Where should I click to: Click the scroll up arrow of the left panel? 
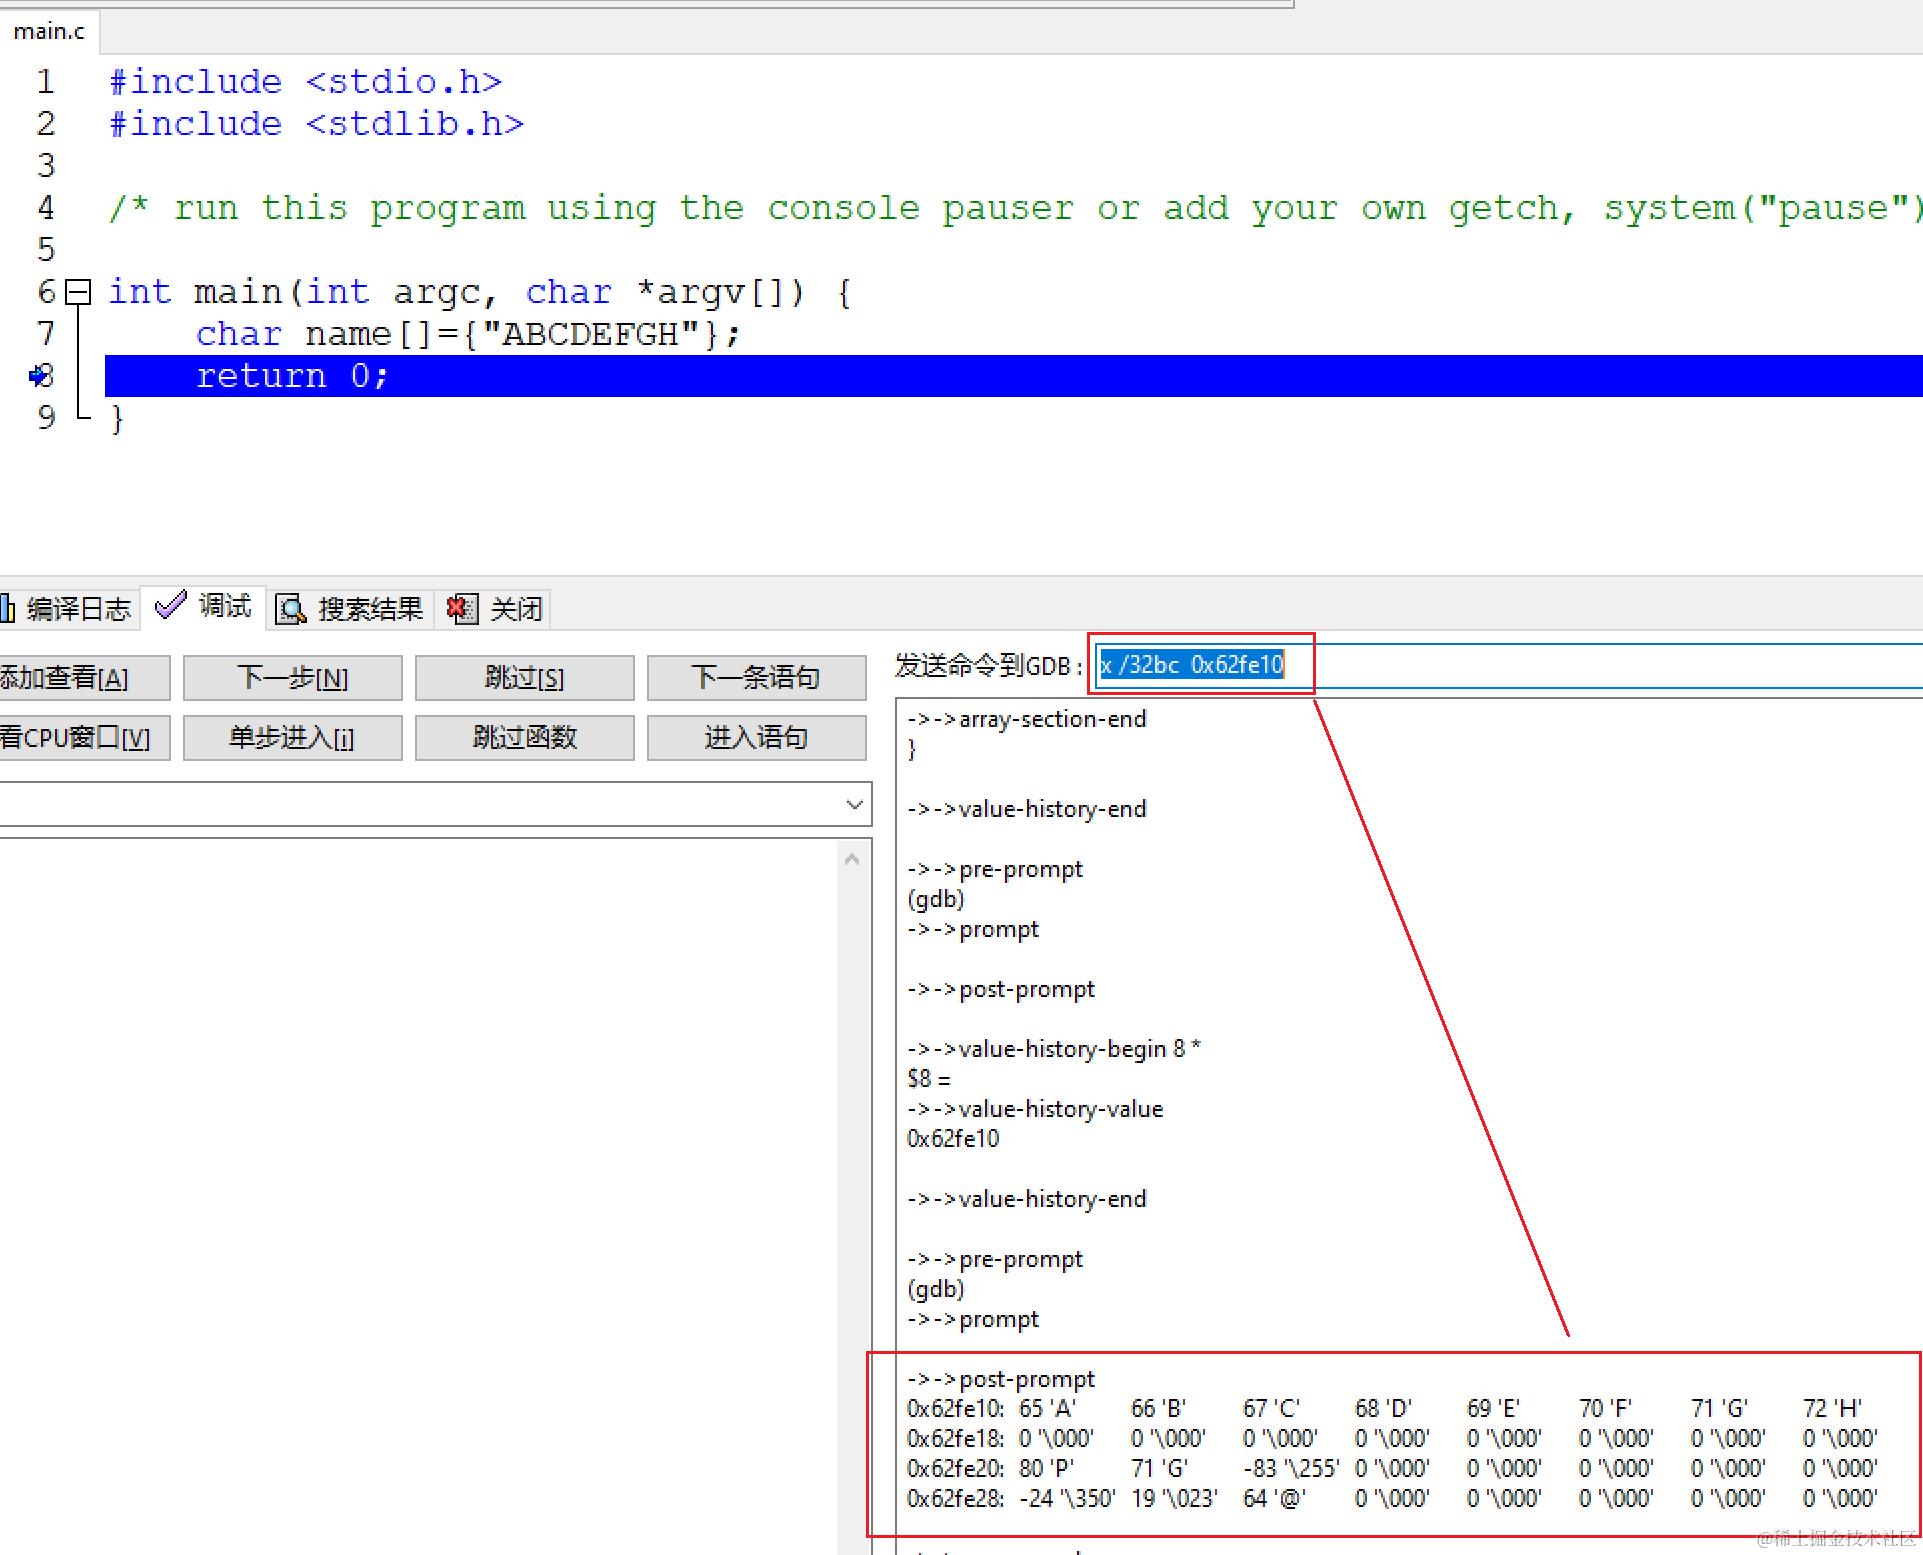(x=852, y=859)
